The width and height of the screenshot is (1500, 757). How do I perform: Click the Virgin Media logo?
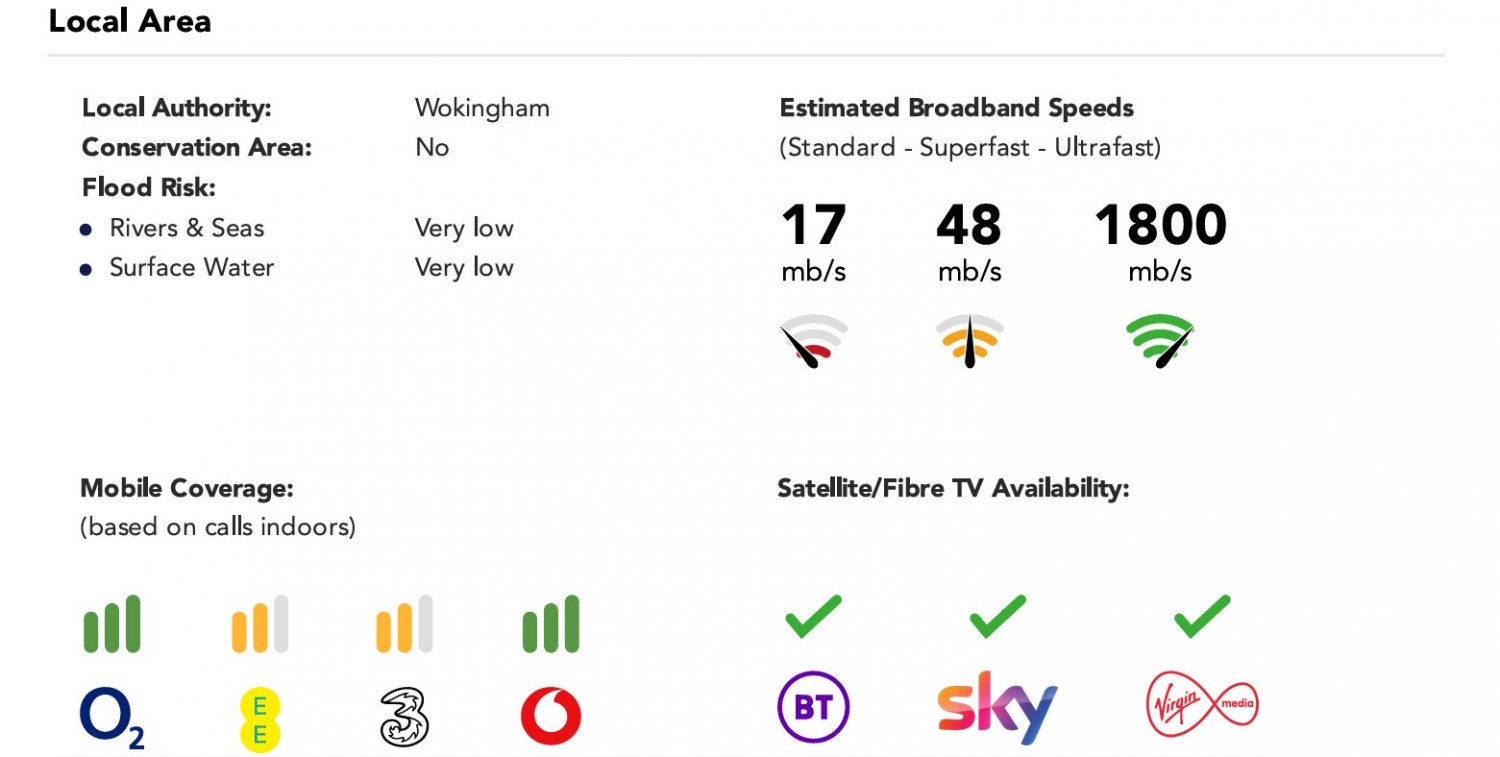click(x=1201, y=705)
